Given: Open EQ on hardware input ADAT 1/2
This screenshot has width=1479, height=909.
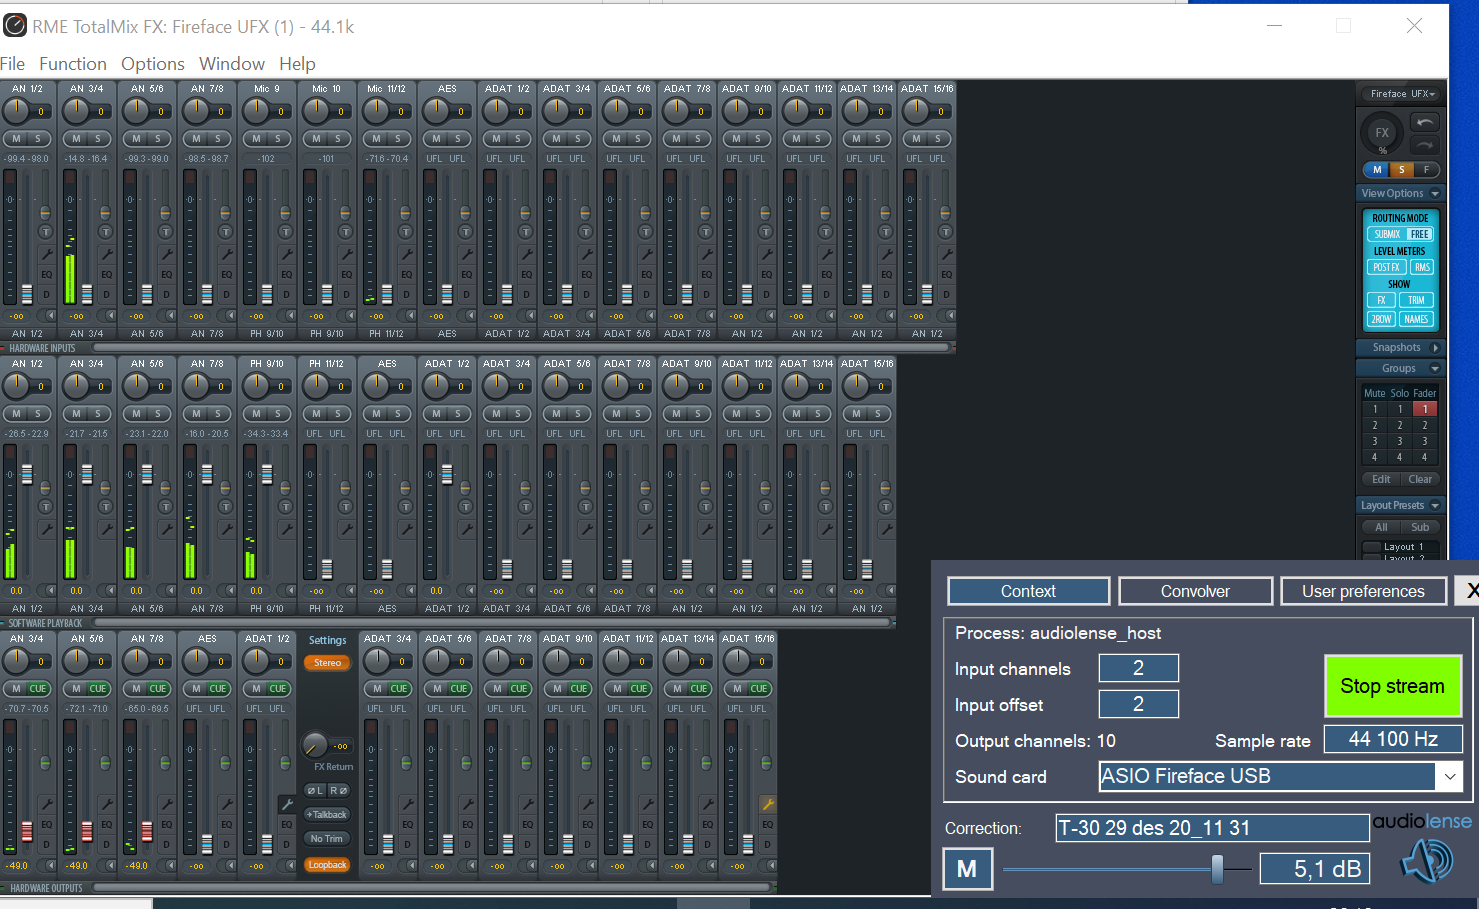Looking at the screenshot, I should coord(526,274).
